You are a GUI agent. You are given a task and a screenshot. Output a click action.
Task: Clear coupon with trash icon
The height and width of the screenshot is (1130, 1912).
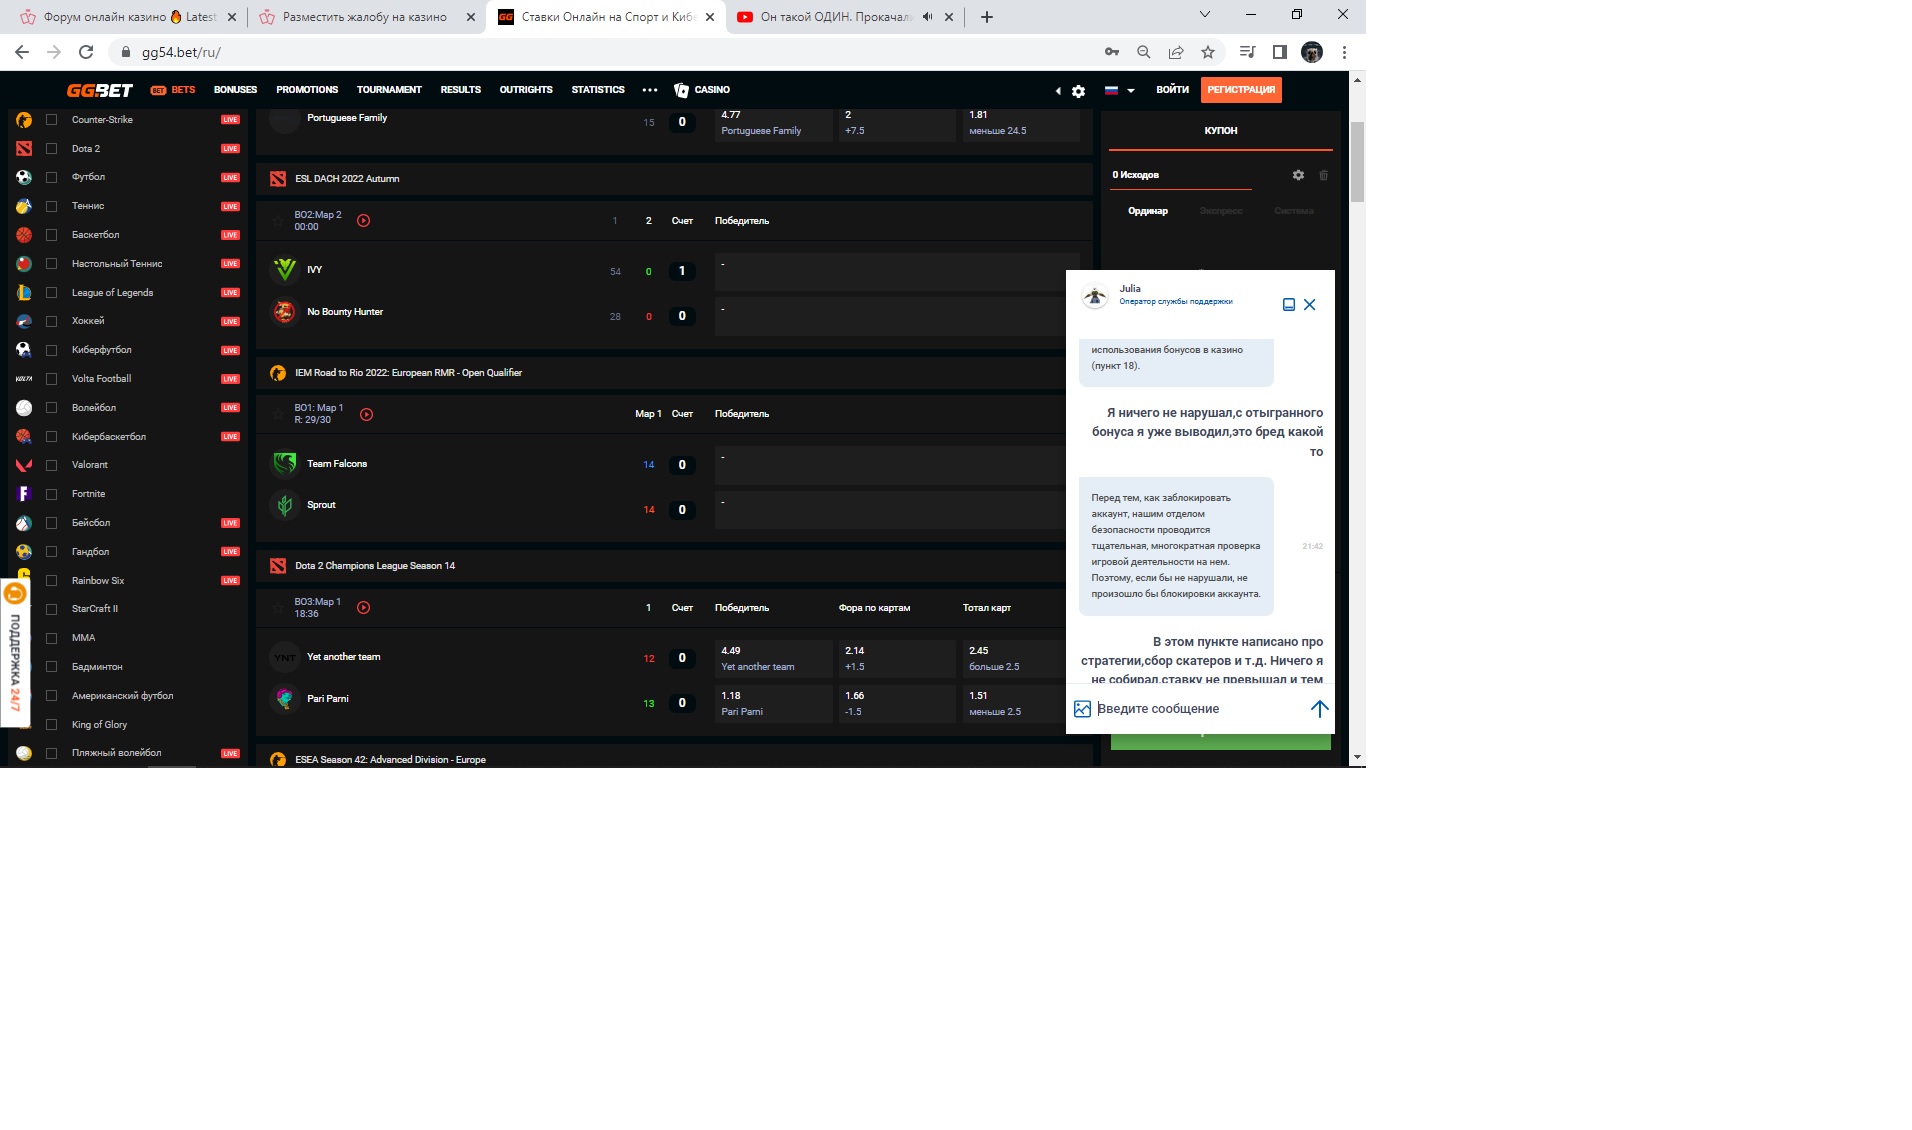1323,175
